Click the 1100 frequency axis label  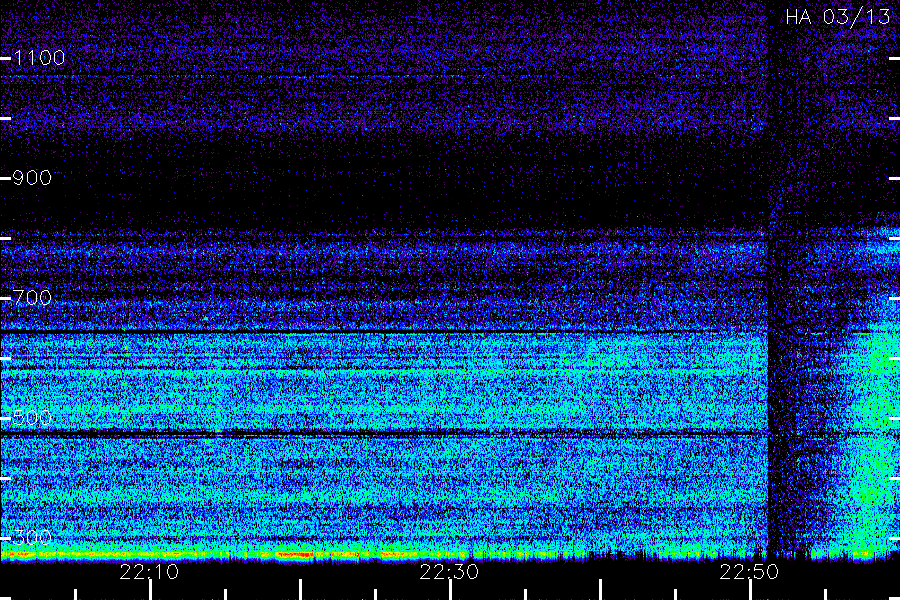[x=39, y=58]
